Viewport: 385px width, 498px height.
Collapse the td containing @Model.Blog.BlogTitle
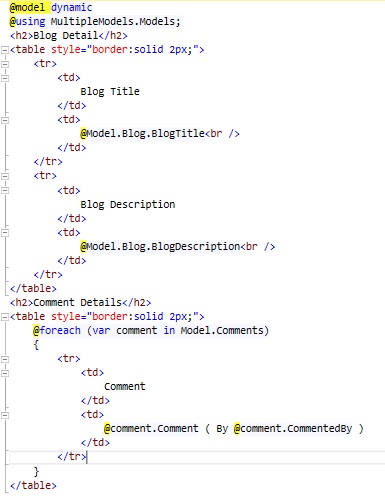coord(5,120)
